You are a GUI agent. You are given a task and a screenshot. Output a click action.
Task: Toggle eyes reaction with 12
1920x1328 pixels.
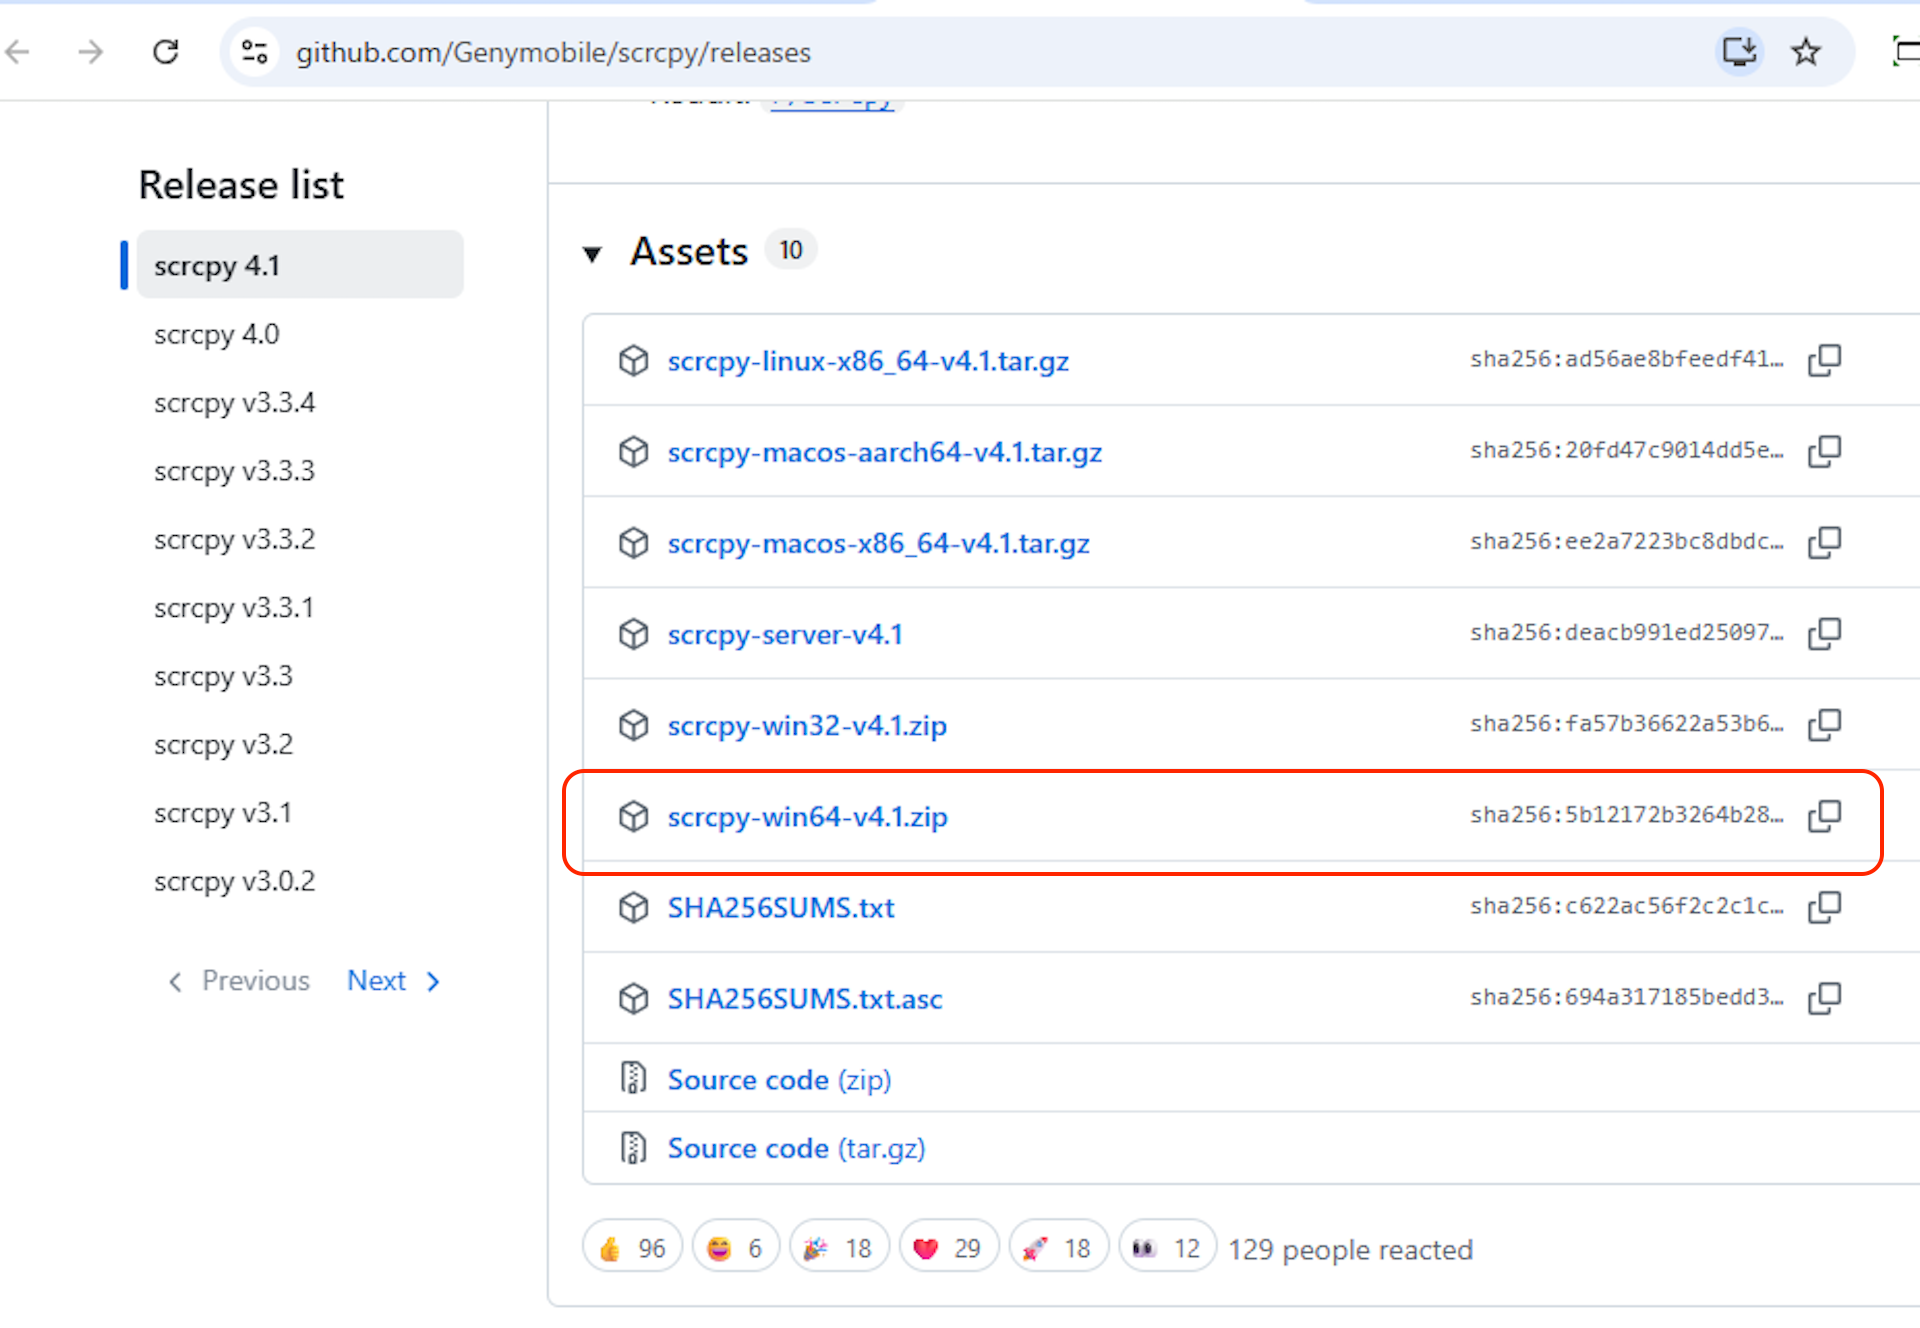pos(1167,1248)
